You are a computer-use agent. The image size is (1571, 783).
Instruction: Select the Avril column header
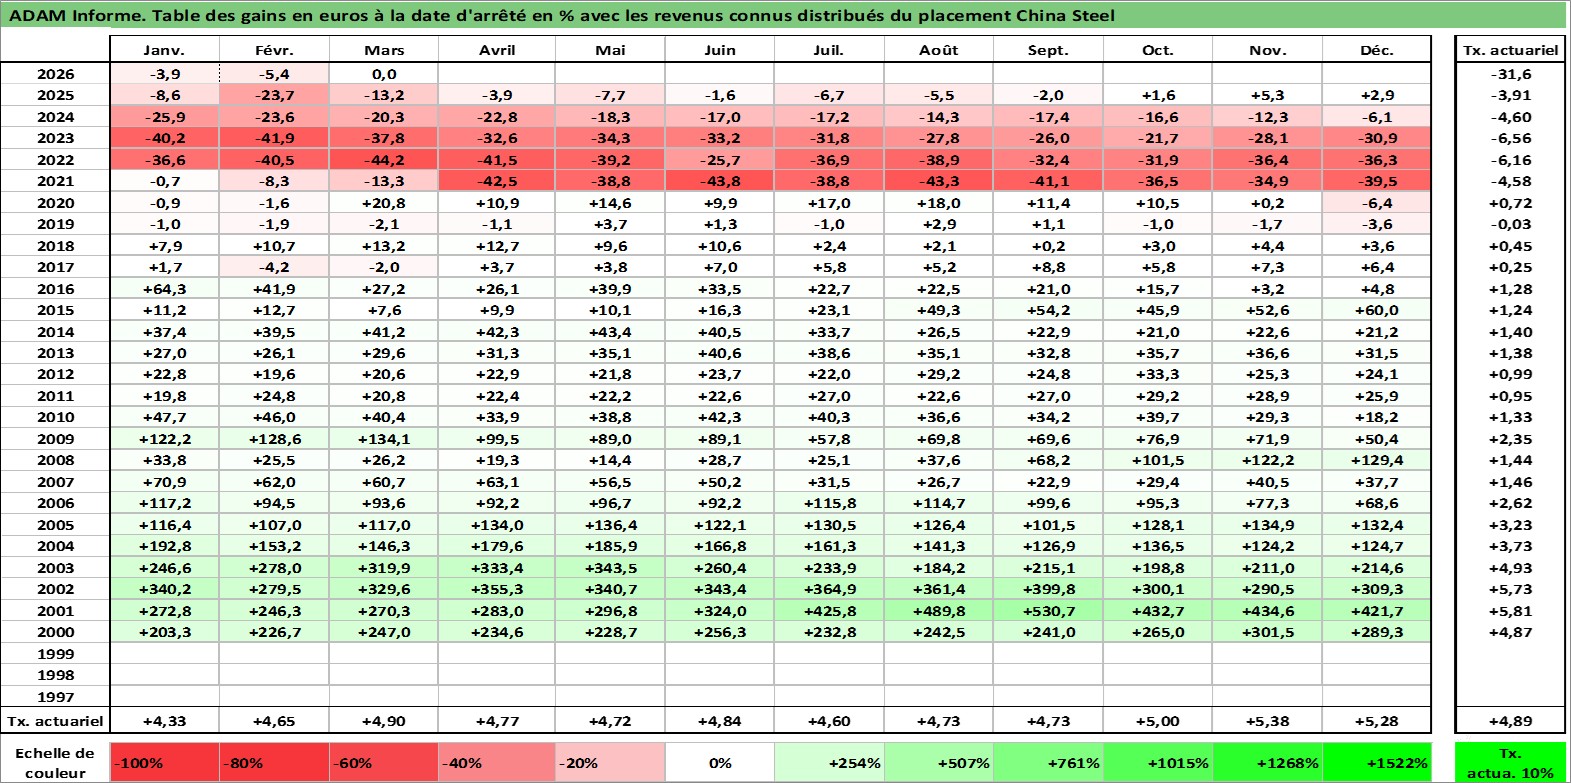[x=497, y=50]
